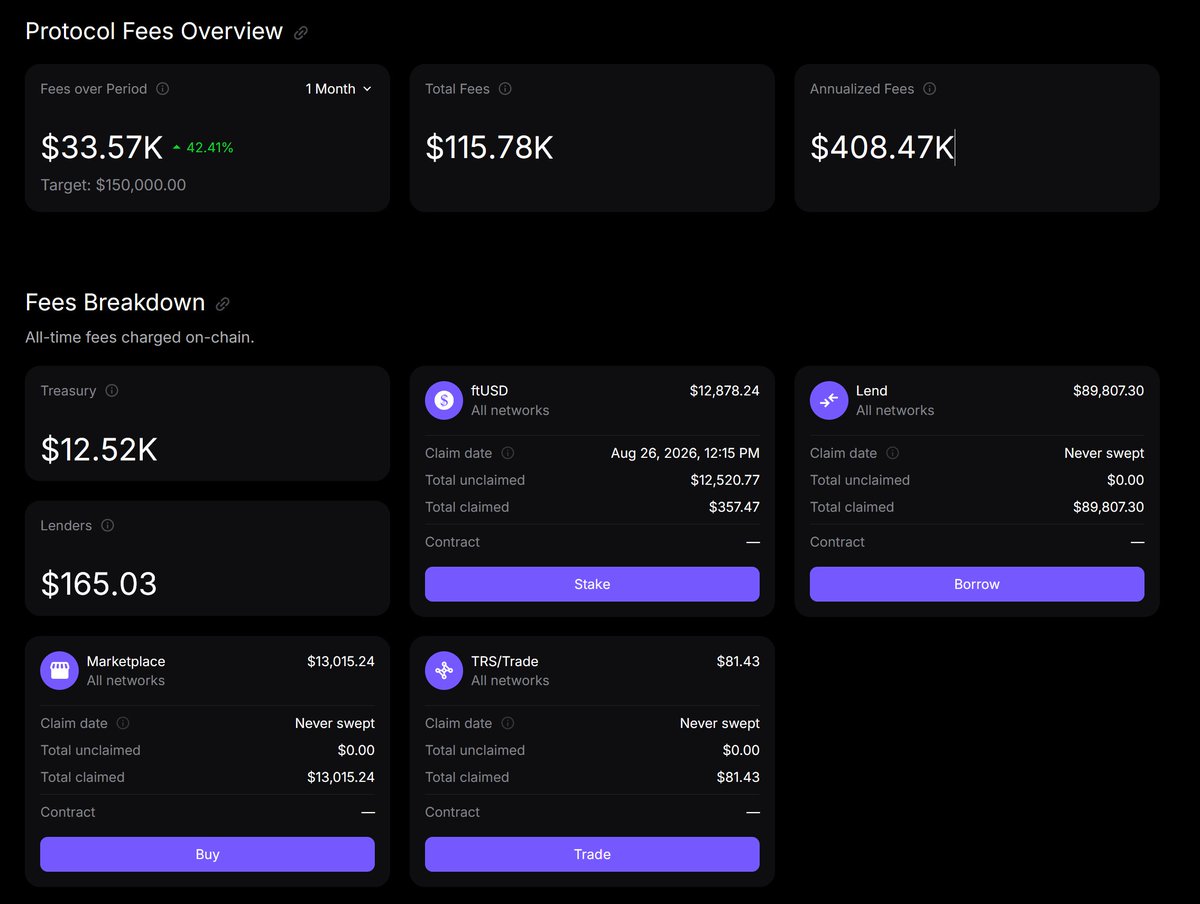The width and height of the screenshot is (1200, 904).
Task: Info icon by Lend Claim date
Action: coord(893,453)
